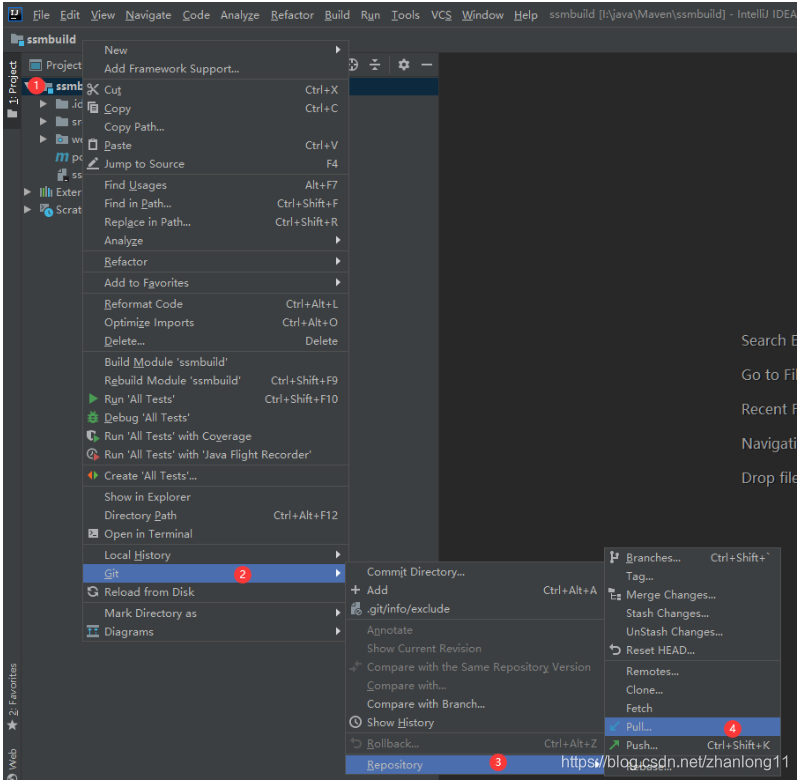Expand External Libraries node
The width and height of the screenshot is (798, 781).
(27, 192)
